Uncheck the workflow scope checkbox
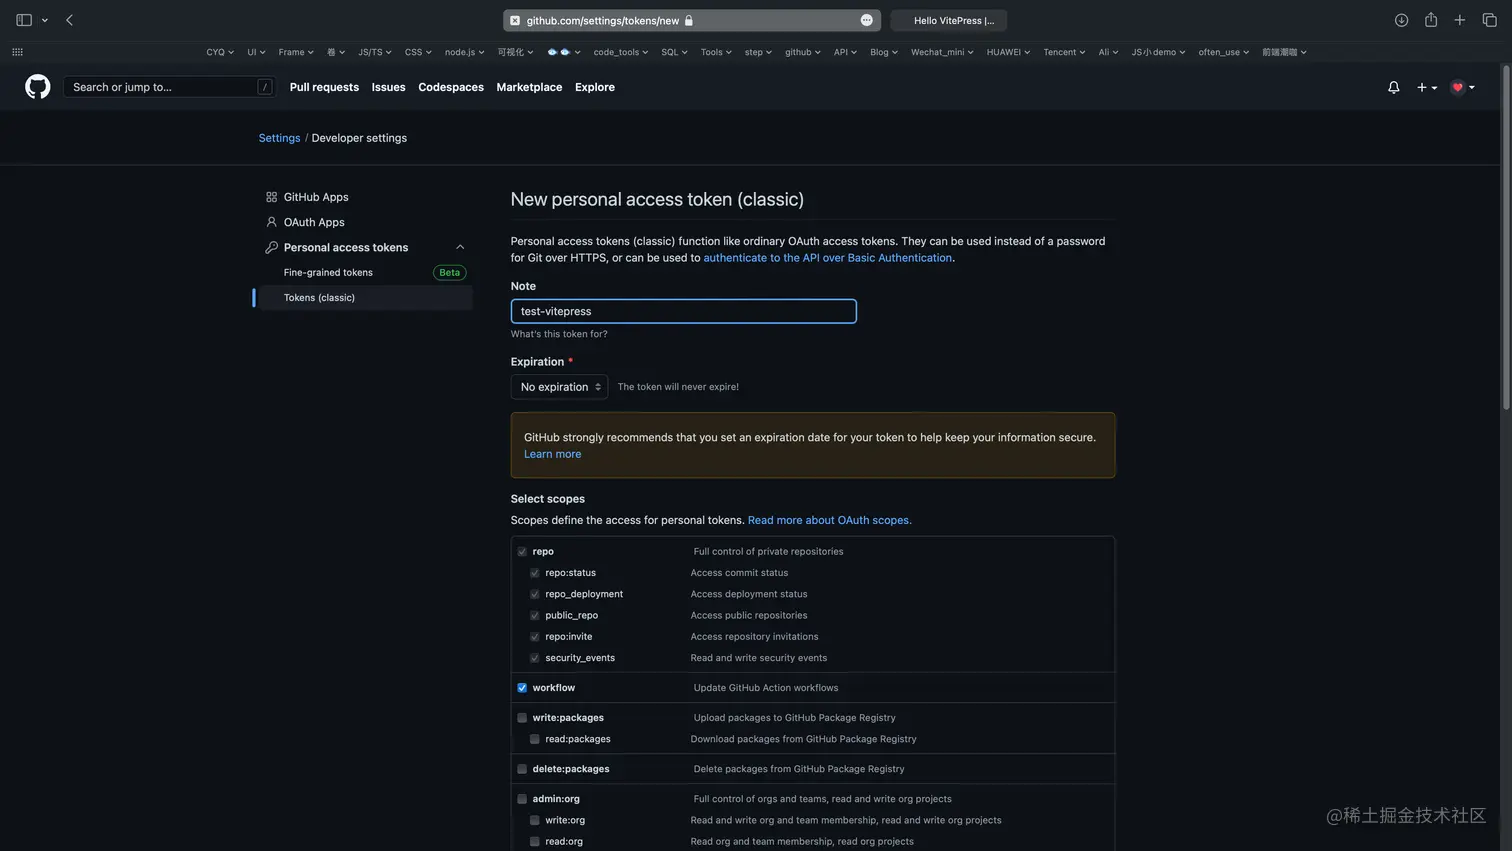The height and width of the screenshot is (851, 1512). 522,688
